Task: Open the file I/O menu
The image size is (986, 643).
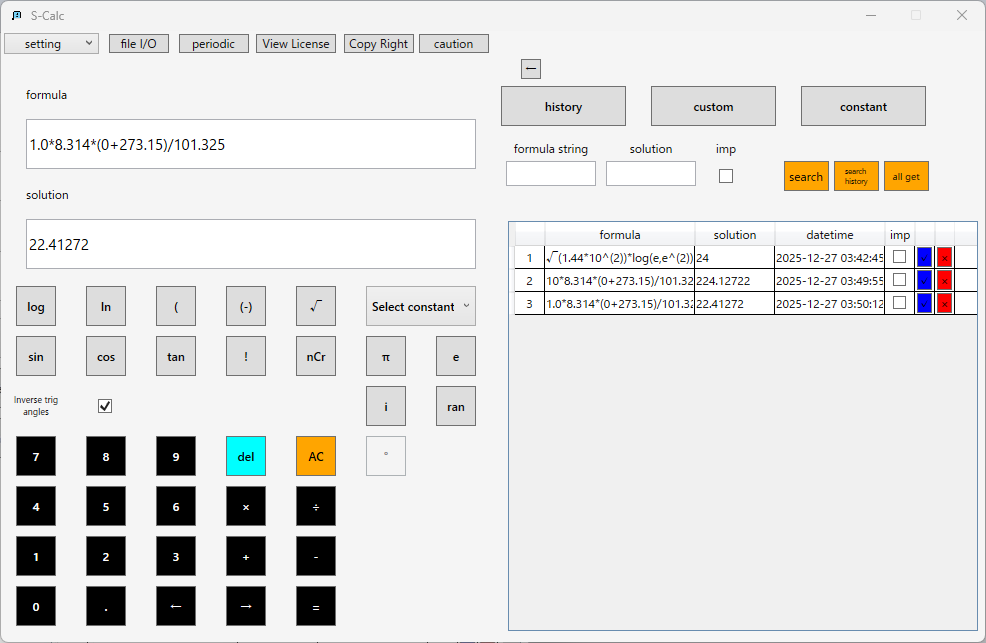Action: (x=139, y=43)
